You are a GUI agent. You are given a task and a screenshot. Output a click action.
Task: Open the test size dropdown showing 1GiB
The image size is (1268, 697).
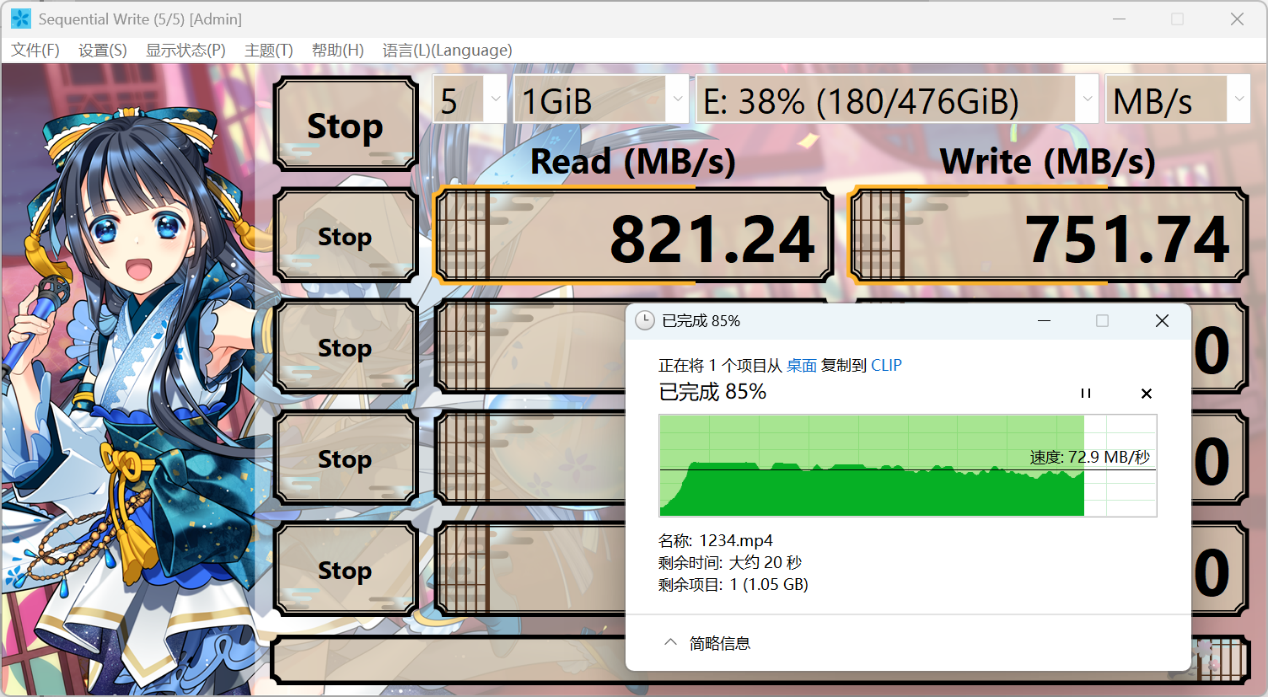(601, 100)
